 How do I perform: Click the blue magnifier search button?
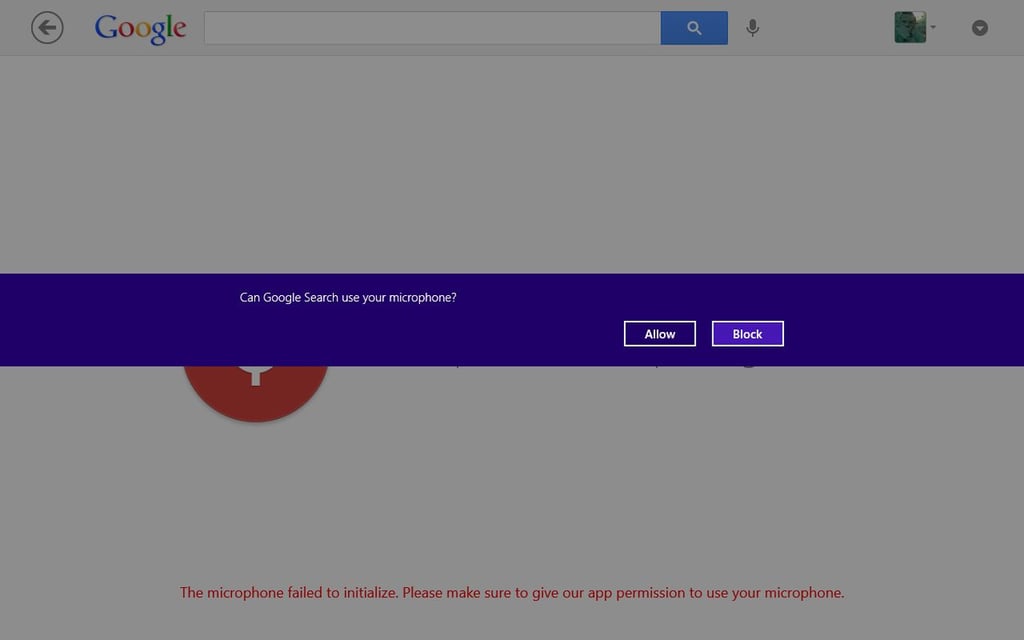coord(694,28)
